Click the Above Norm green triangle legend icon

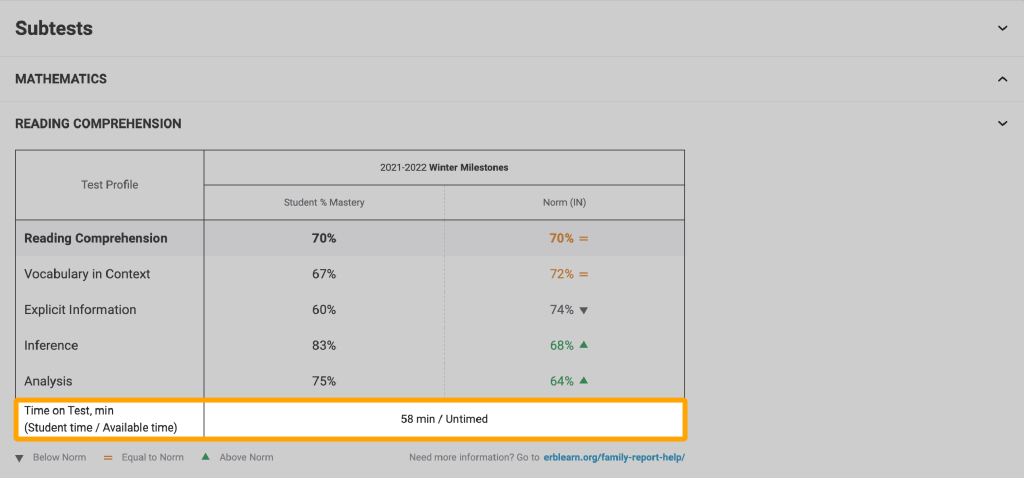coord(205,458)
